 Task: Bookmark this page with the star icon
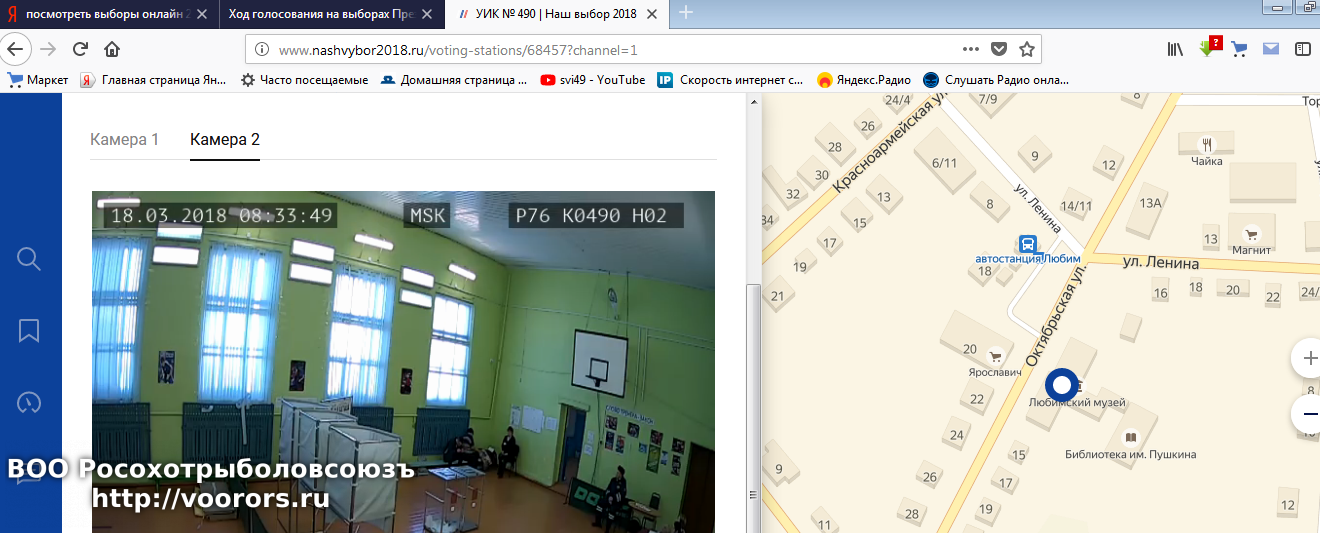point(1026,49)
